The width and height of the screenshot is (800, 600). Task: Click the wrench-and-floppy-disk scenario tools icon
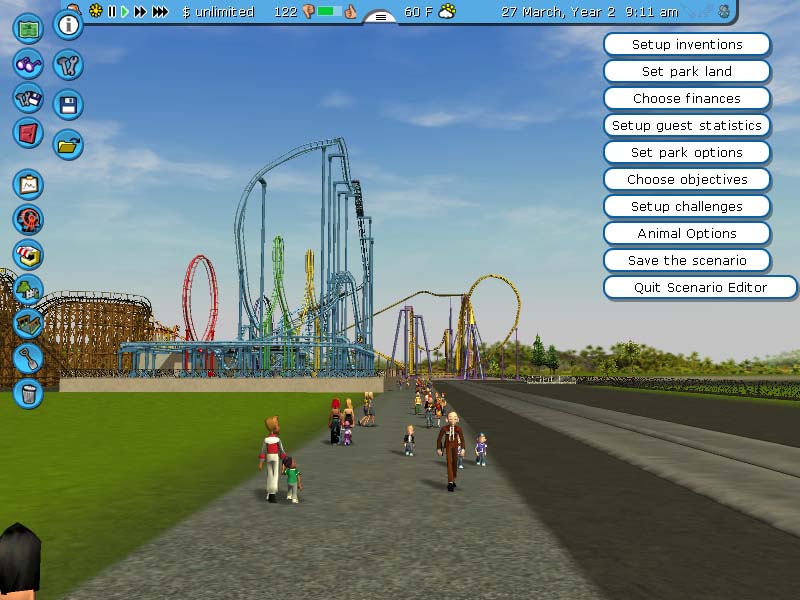28,98
